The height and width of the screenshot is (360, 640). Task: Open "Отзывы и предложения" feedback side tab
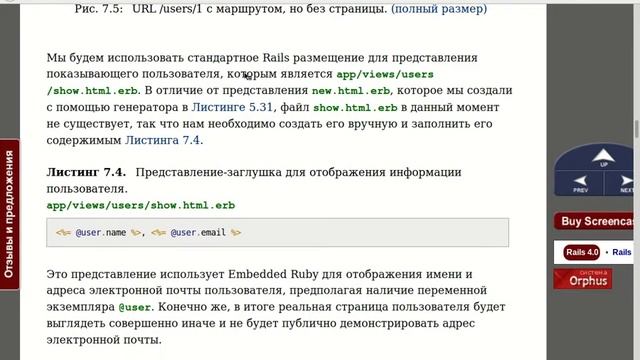9,215
